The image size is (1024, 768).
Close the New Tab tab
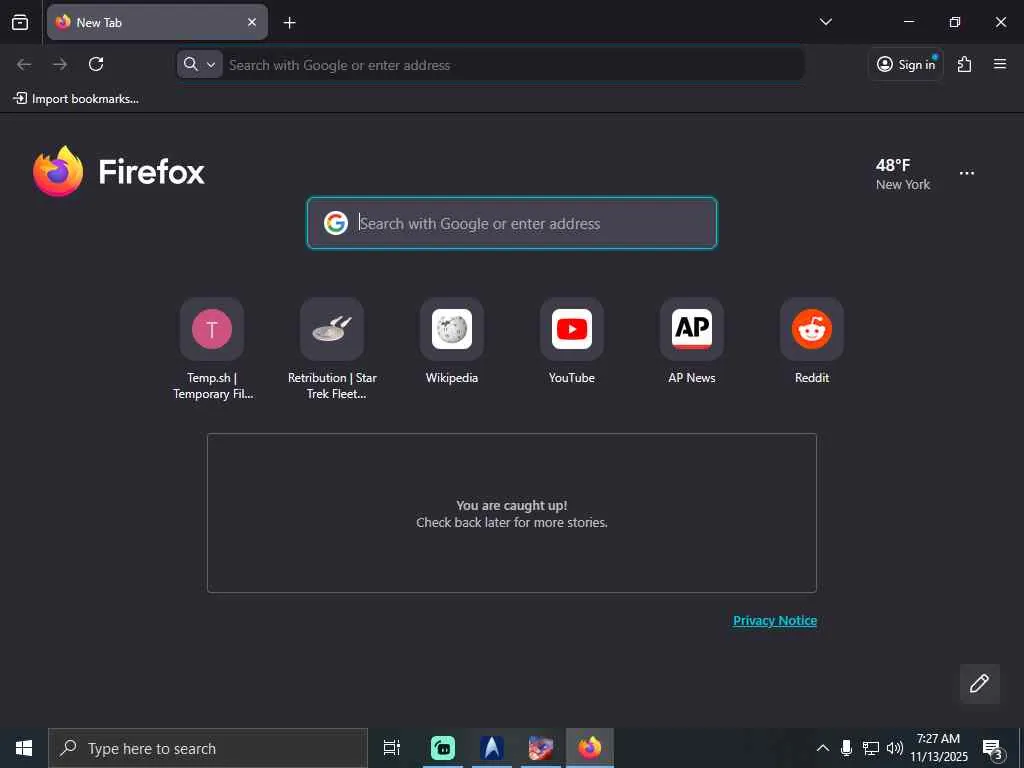(x=252, y=22)
